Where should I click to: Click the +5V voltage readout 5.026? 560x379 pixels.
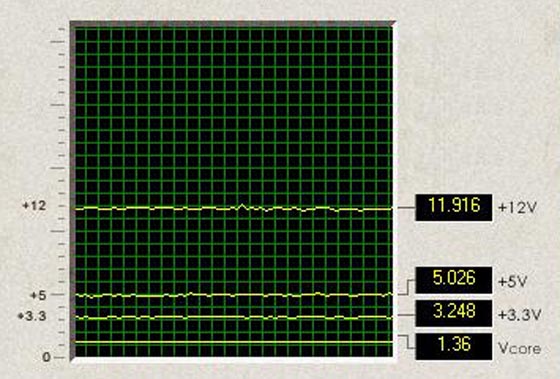(x=454, y=280)
